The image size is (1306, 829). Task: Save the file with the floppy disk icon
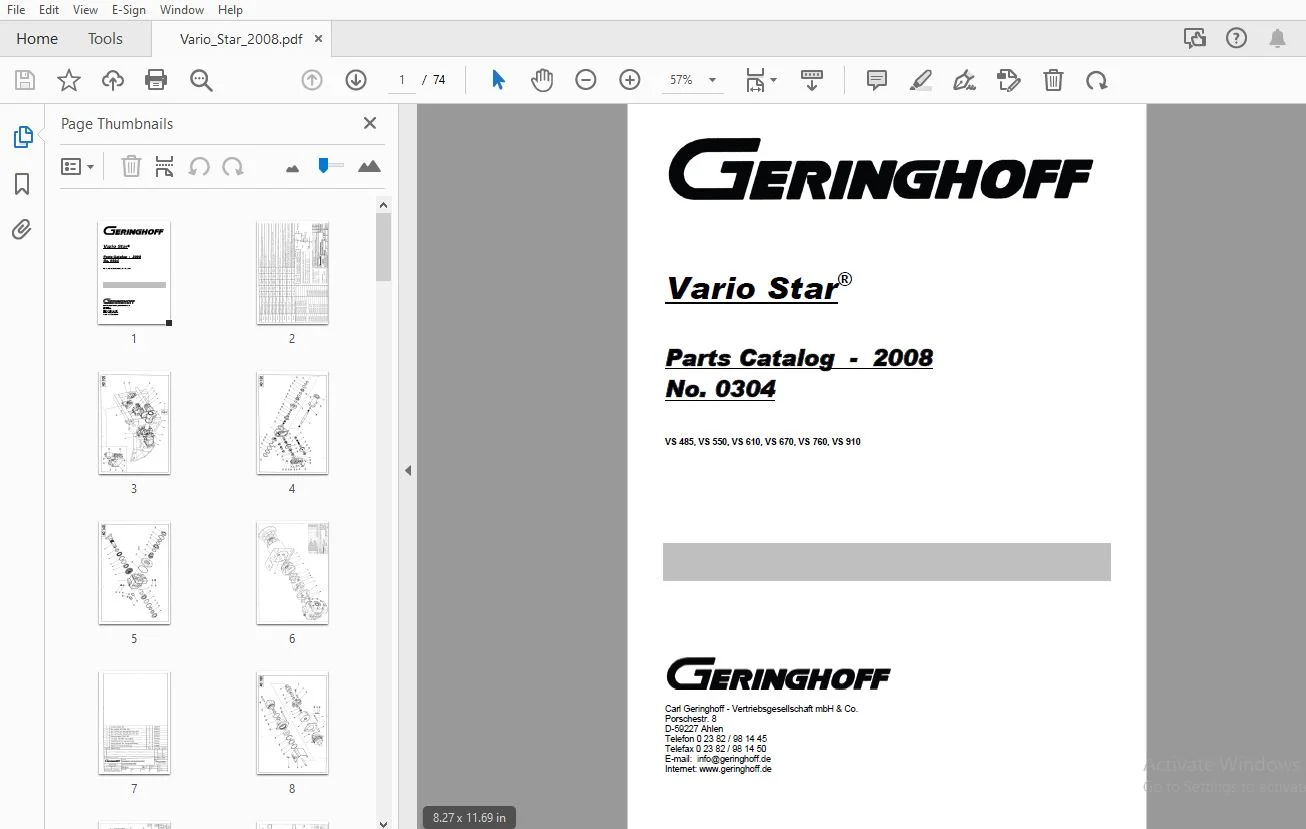25,80
